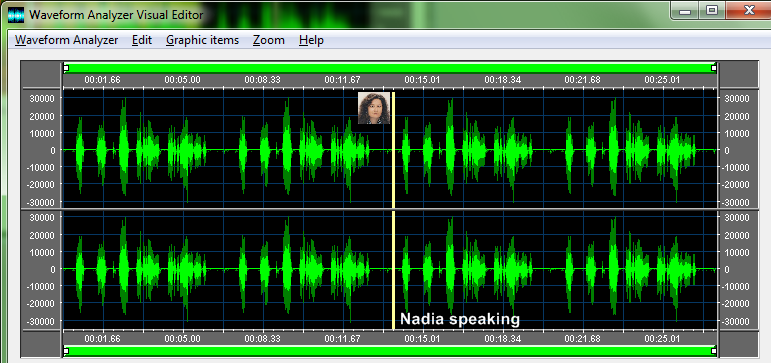771x363 pixels.
Task: Click the bottom green range bar
Action: click(390, 351)
